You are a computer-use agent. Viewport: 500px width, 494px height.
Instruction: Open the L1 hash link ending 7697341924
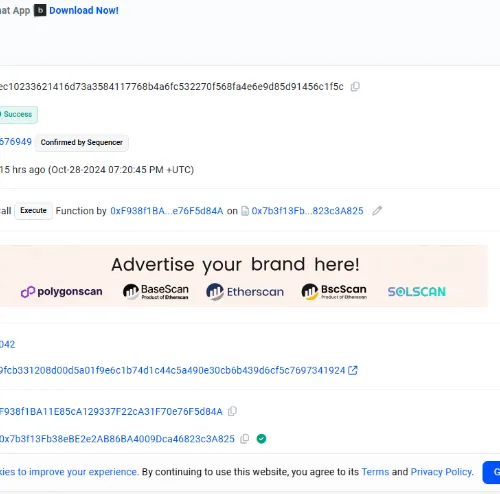[x=172, y=370]
